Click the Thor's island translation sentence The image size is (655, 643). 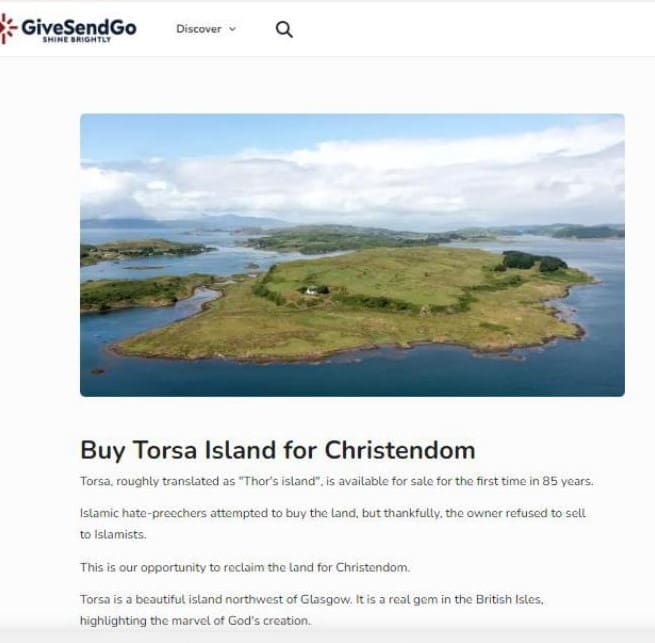[x=337, y=481]
